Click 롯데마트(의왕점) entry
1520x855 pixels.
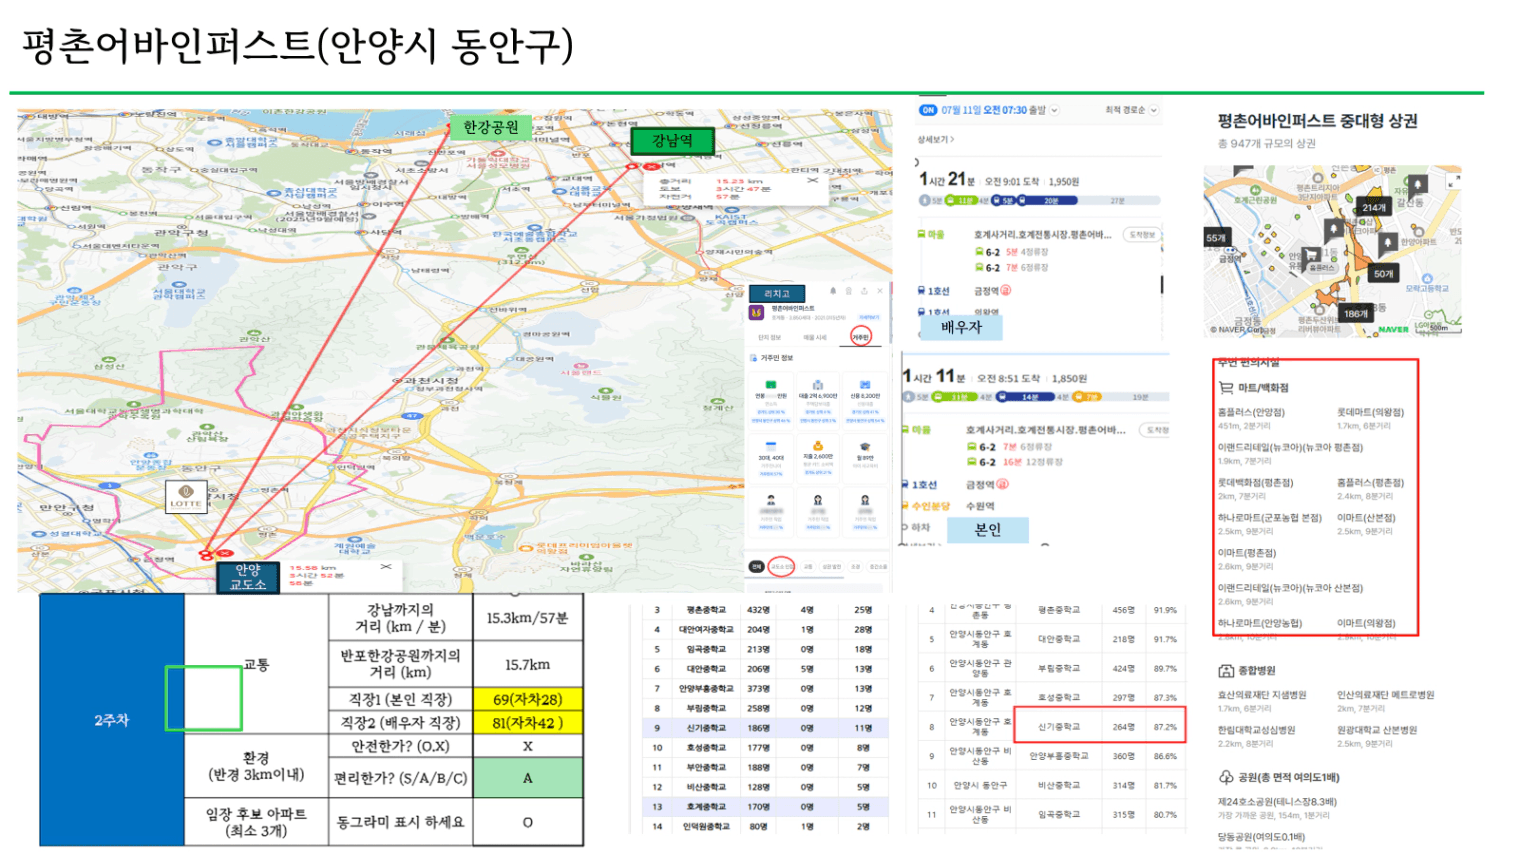coord(1370,412)
